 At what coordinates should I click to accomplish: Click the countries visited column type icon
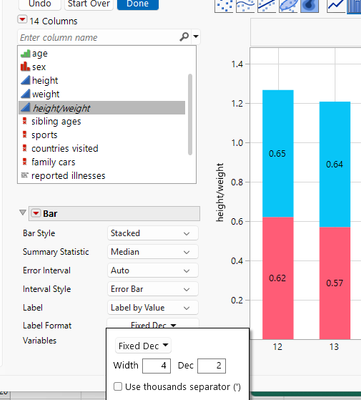pyautogui.click(x=24, y=148)
